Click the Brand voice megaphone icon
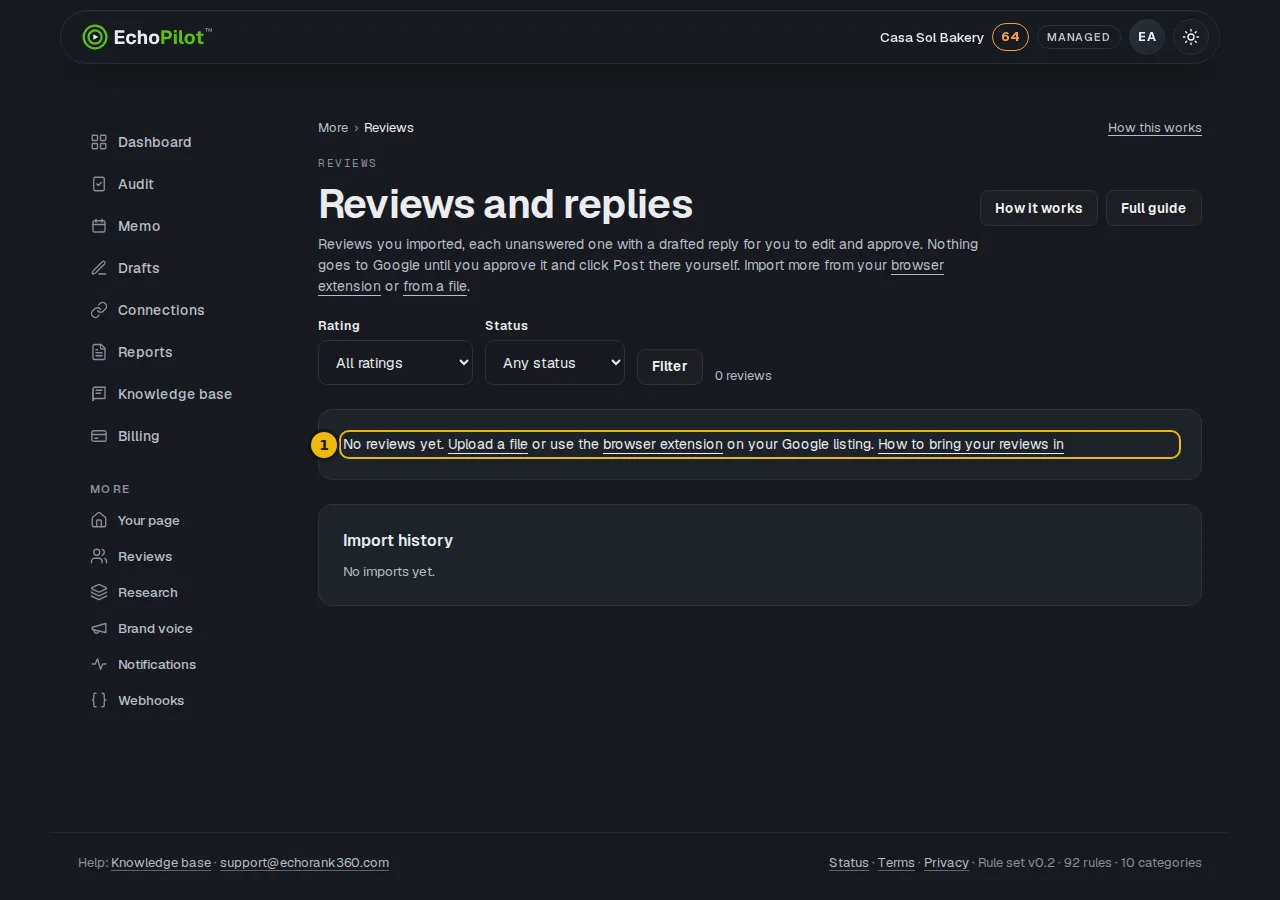 click(x=99, y=628)
